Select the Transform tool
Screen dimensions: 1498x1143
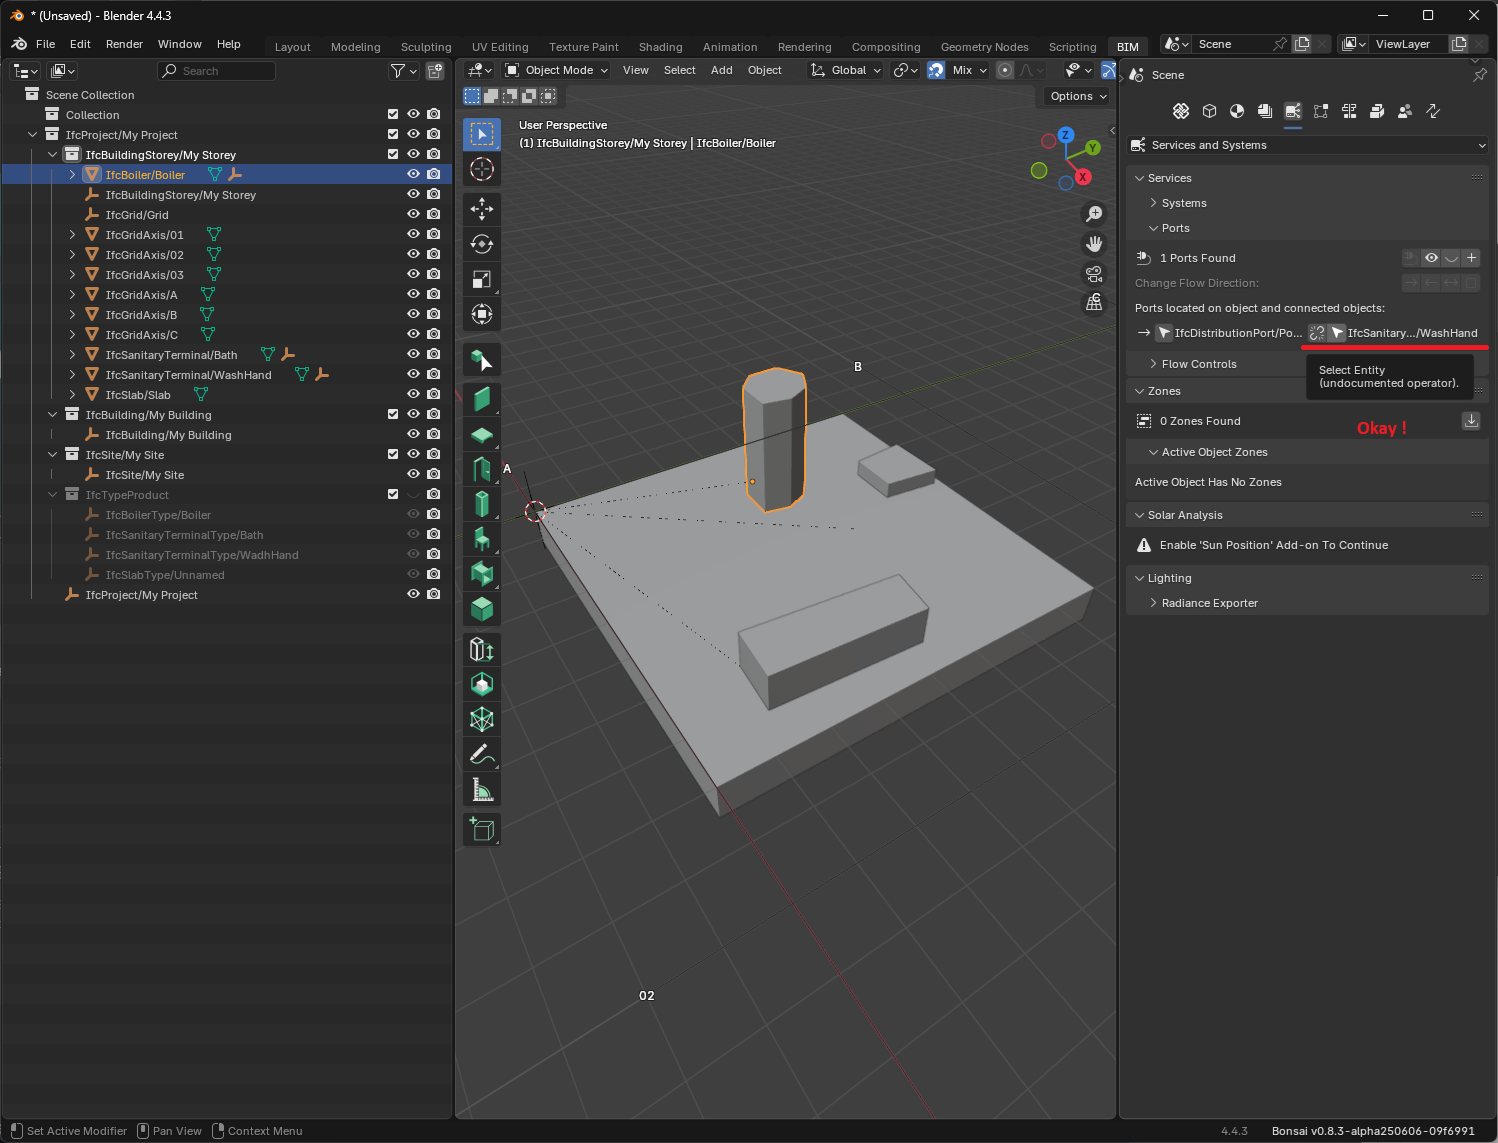tap(482, 314)
